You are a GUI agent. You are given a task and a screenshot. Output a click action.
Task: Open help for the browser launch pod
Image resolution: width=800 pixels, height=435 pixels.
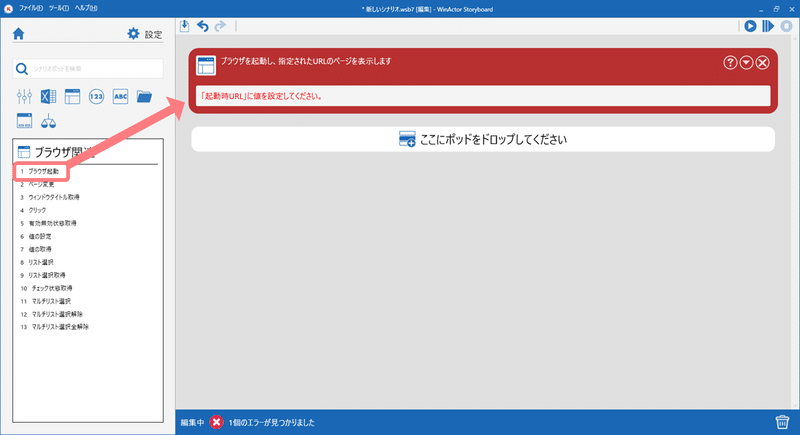pos(730,63)
